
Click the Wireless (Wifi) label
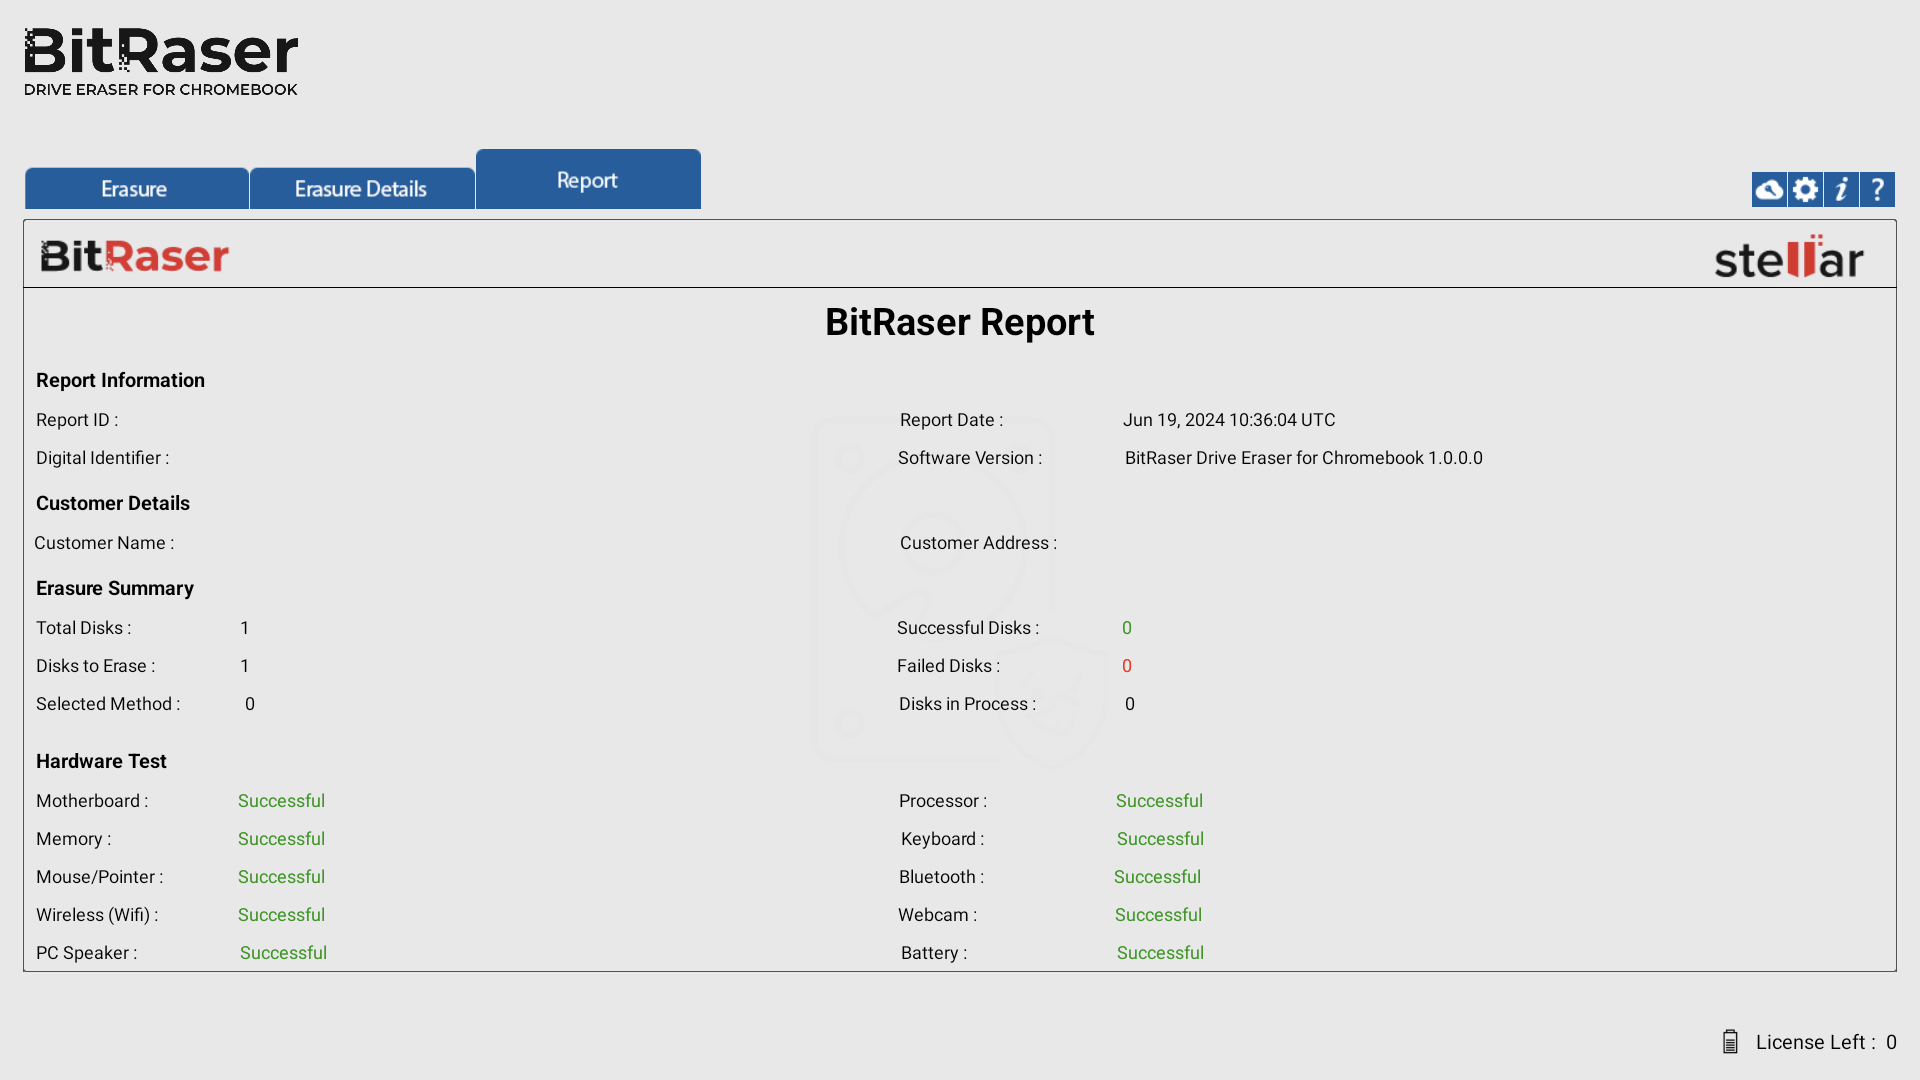click(x=97, y=915)
